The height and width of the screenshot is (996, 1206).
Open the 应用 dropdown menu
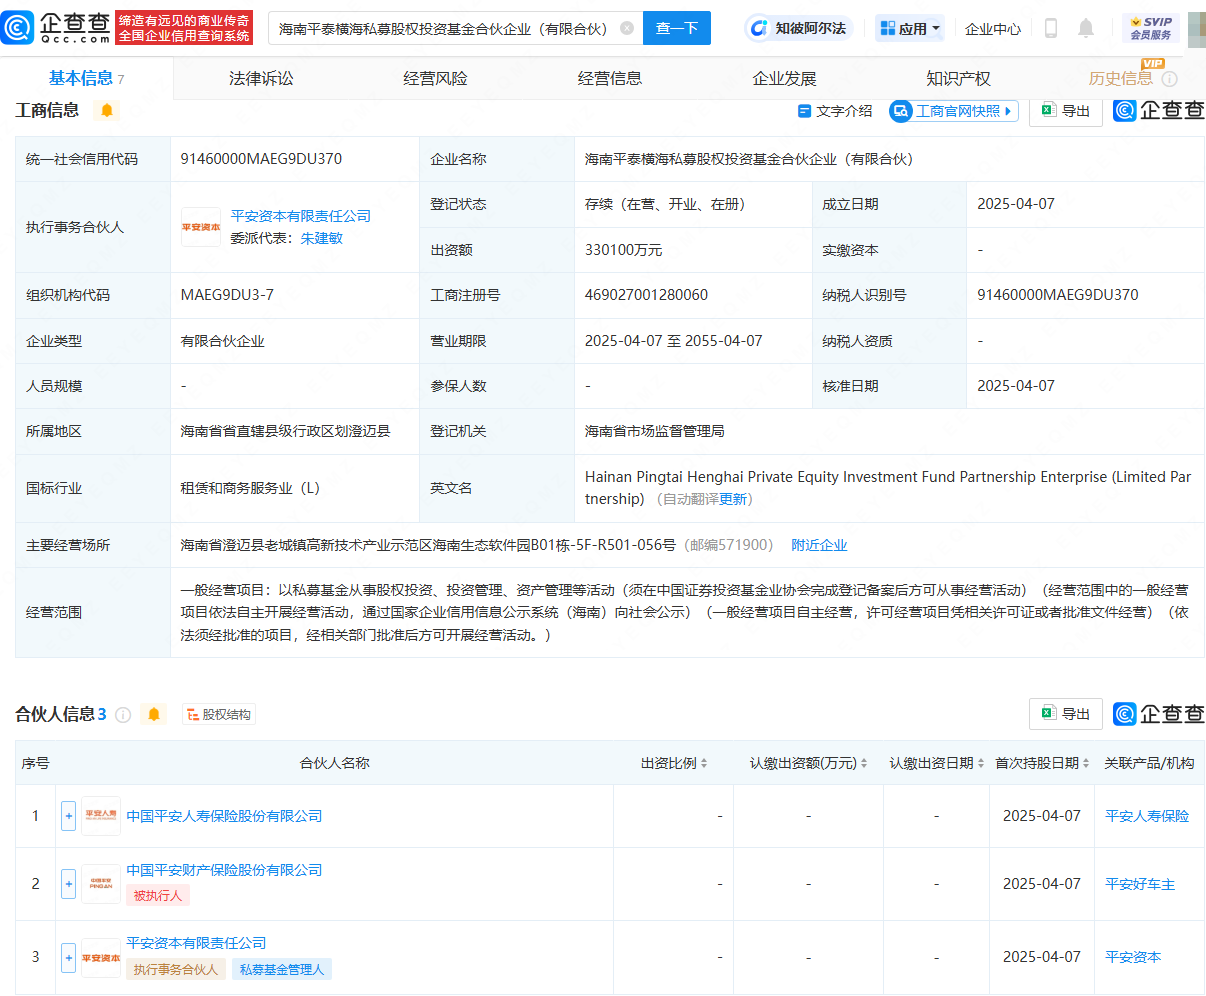[x=909, y=28]
